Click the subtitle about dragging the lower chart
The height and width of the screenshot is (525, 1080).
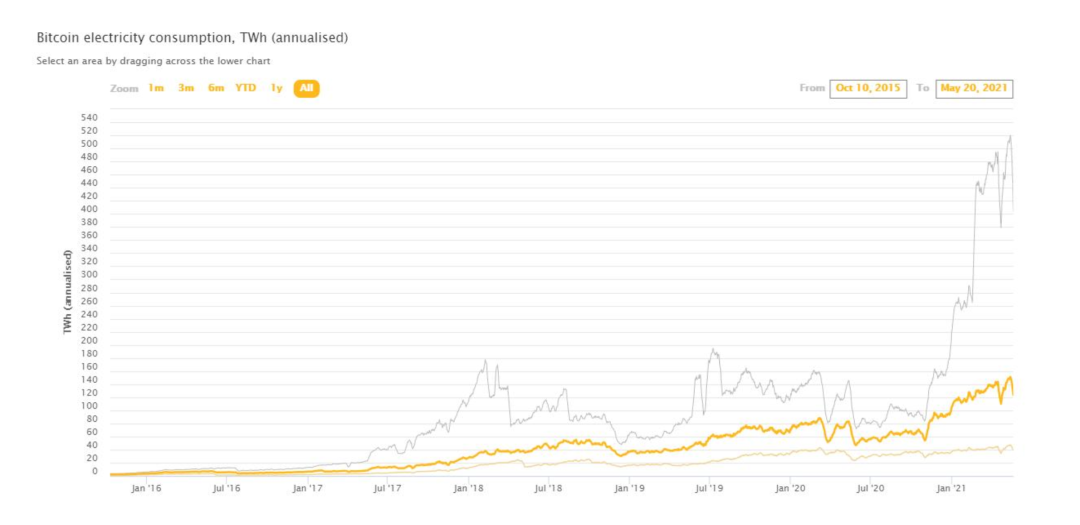coord(153,61)
